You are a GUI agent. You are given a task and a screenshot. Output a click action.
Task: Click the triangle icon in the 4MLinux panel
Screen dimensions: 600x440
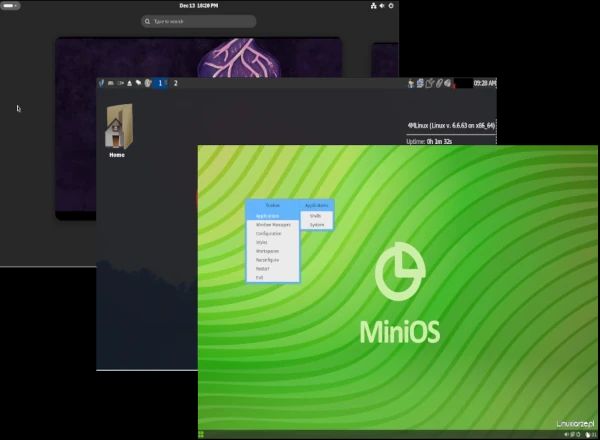pos(129,83)
